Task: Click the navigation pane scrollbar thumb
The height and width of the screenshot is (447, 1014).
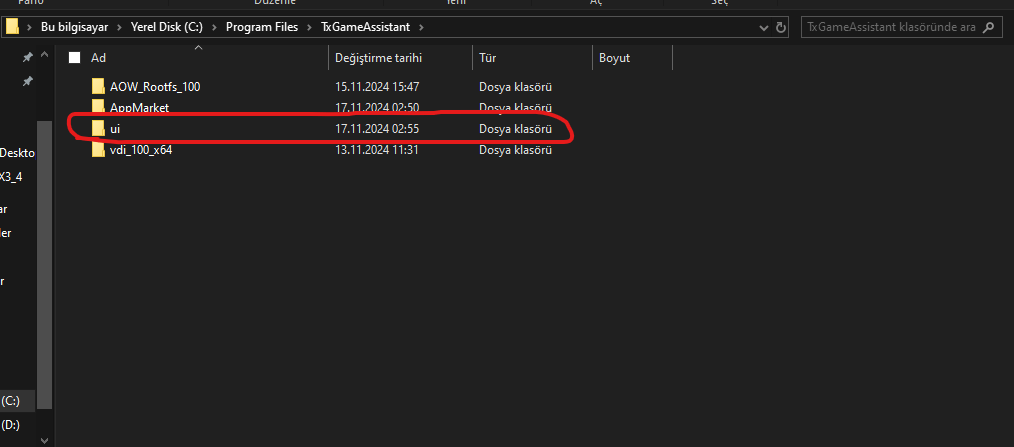Action: [x=44, y=265]
